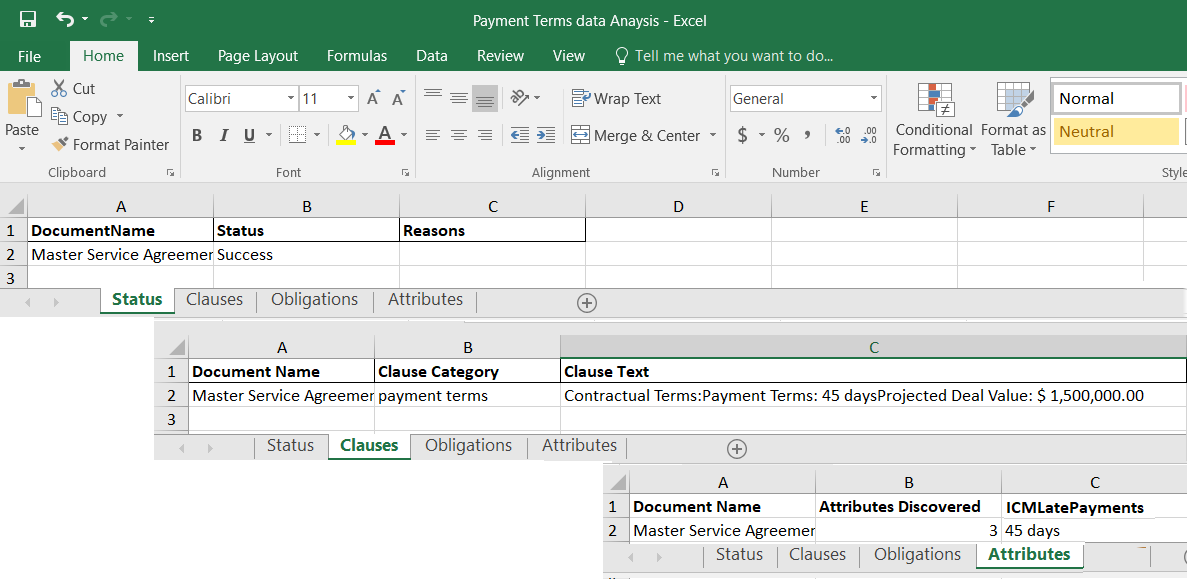Open the Formulas ribbon tab
The height and width of the screenshot is (579, 1187).
click(357, 56)
